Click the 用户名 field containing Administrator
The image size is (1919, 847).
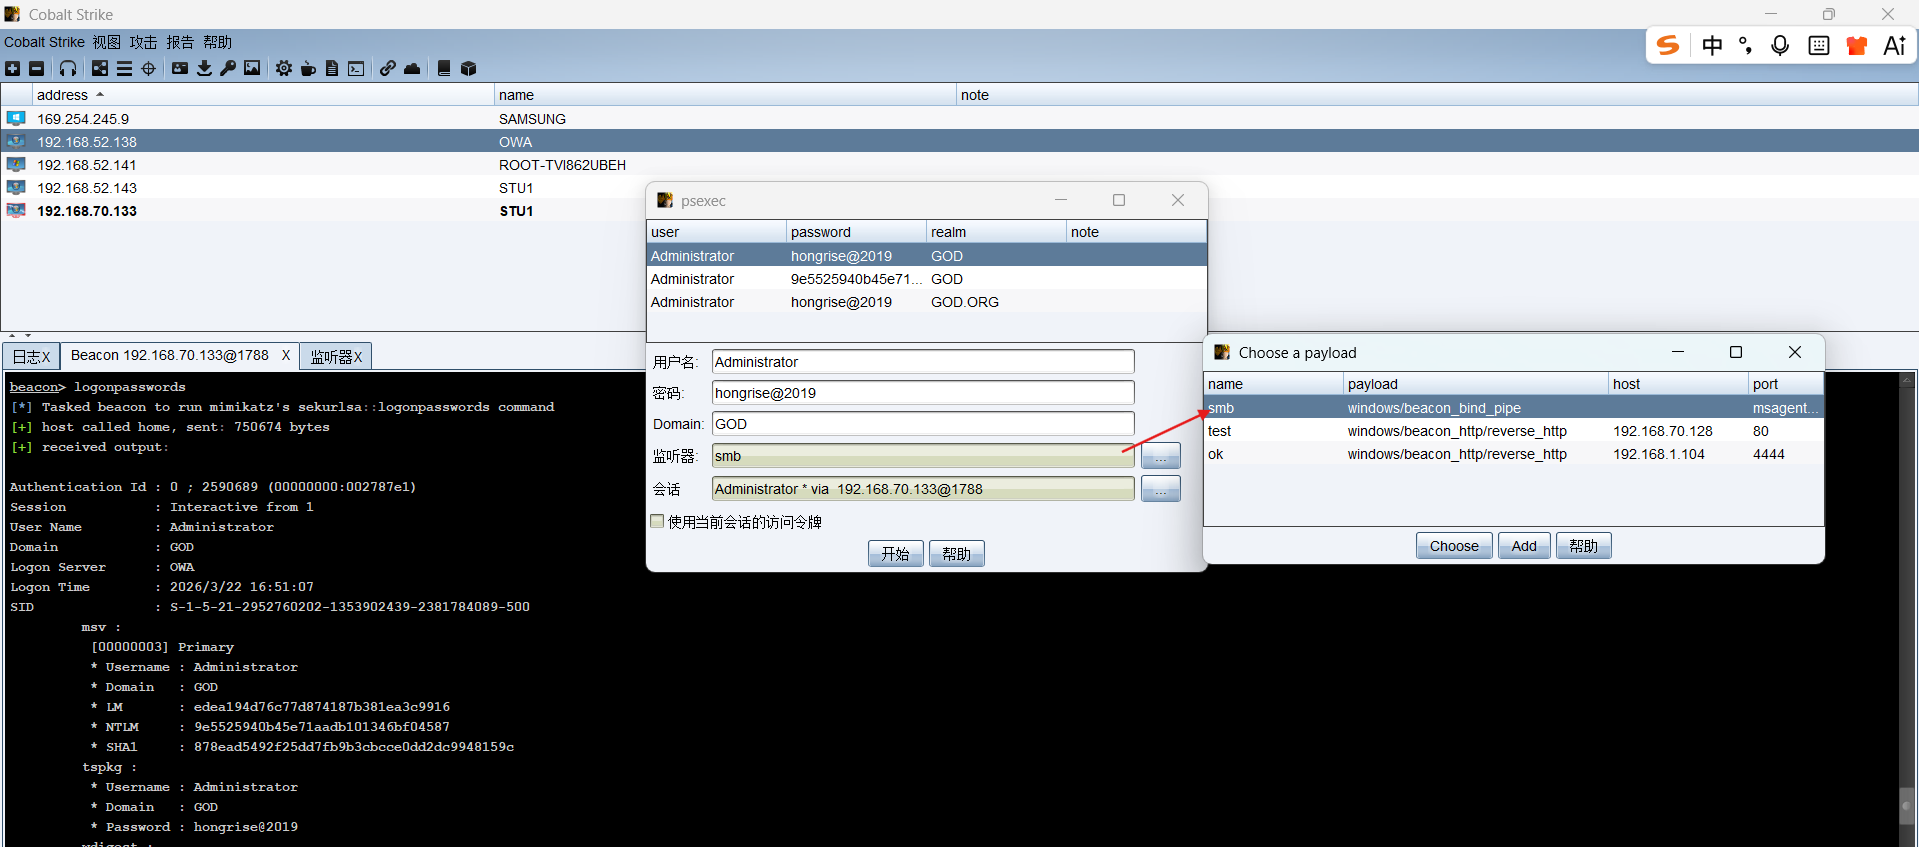pyautogui.click(x=923, y=362)
